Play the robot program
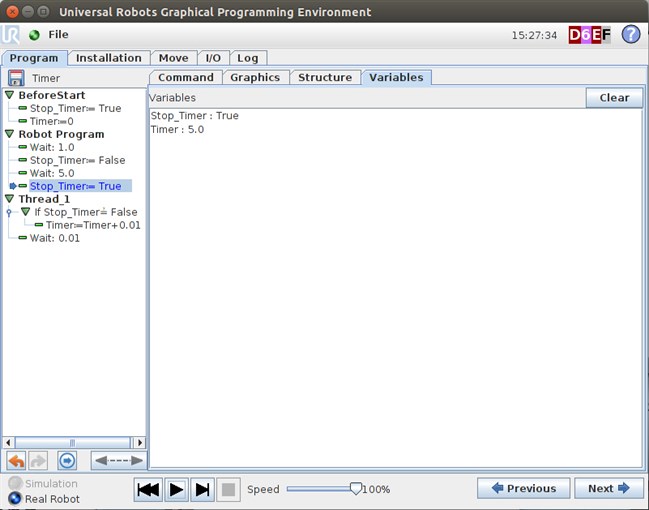 (176, 489)
